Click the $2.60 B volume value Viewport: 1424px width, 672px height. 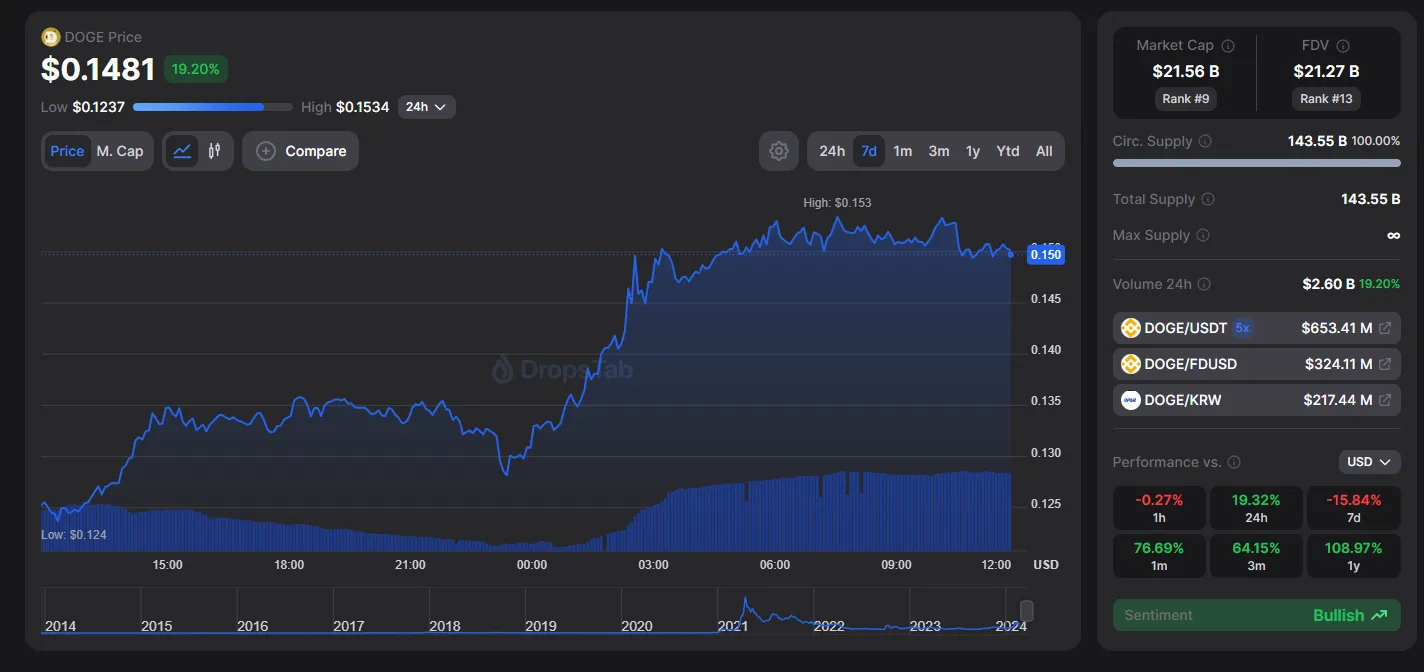[1328, 284]
